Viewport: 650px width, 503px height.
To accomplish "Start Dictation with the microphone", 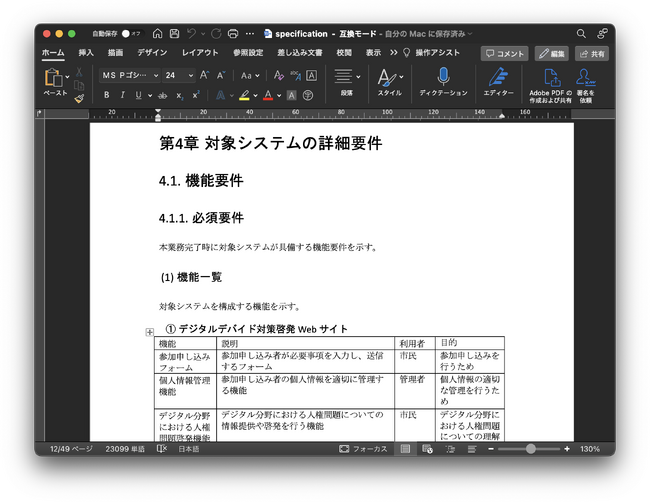I will [x=443, y=77].
